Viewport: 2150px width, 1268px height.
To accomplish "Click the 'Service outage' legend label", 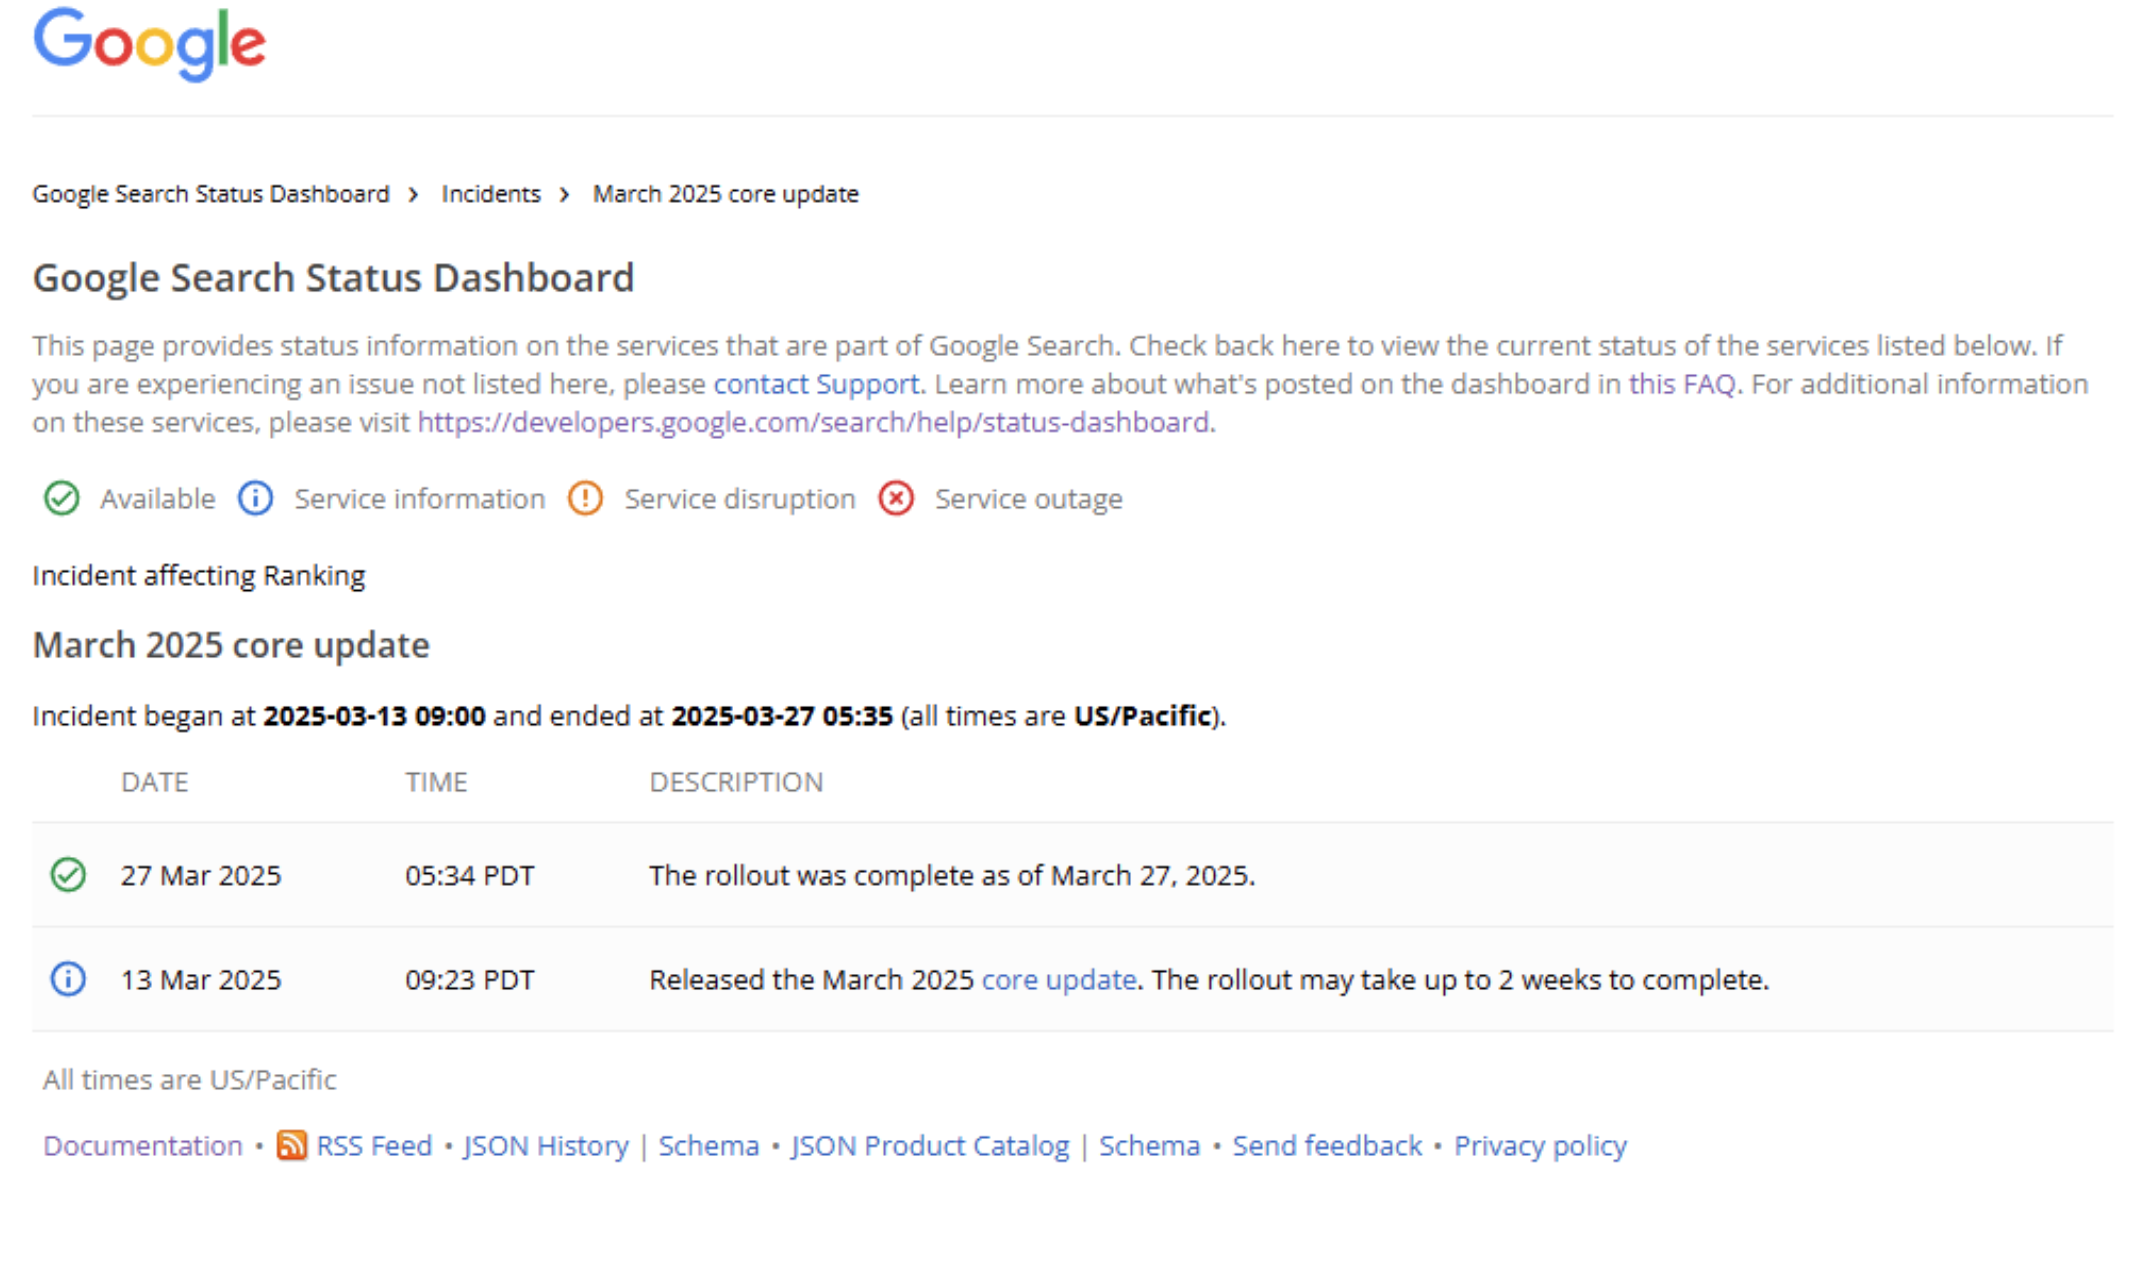I will click(1029, 499).
